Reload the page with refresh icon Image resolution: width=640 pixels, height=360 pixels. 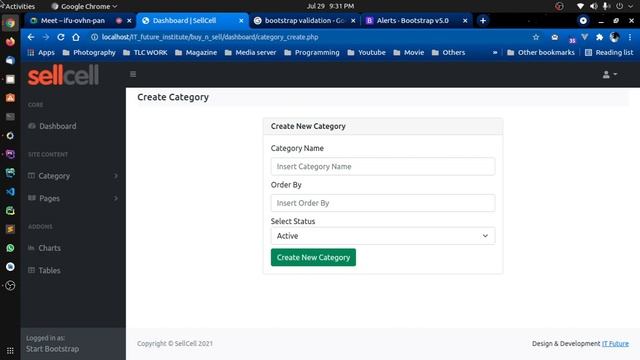[61, 37]
